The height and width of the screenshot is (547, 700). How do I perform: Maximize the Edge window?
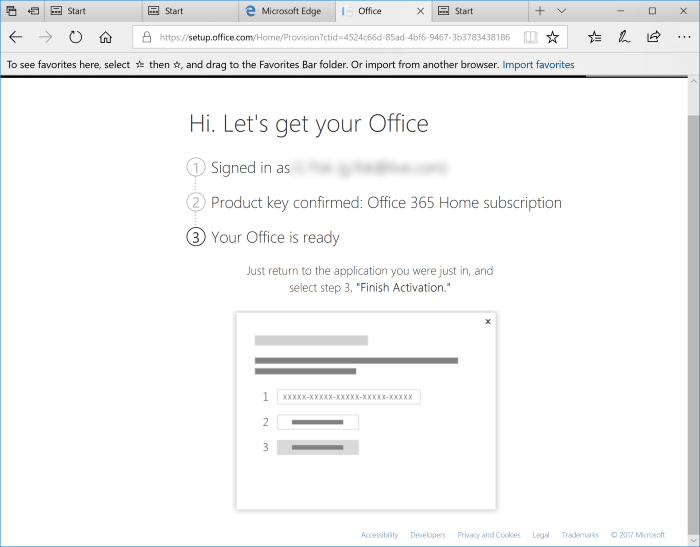(652, 11)
